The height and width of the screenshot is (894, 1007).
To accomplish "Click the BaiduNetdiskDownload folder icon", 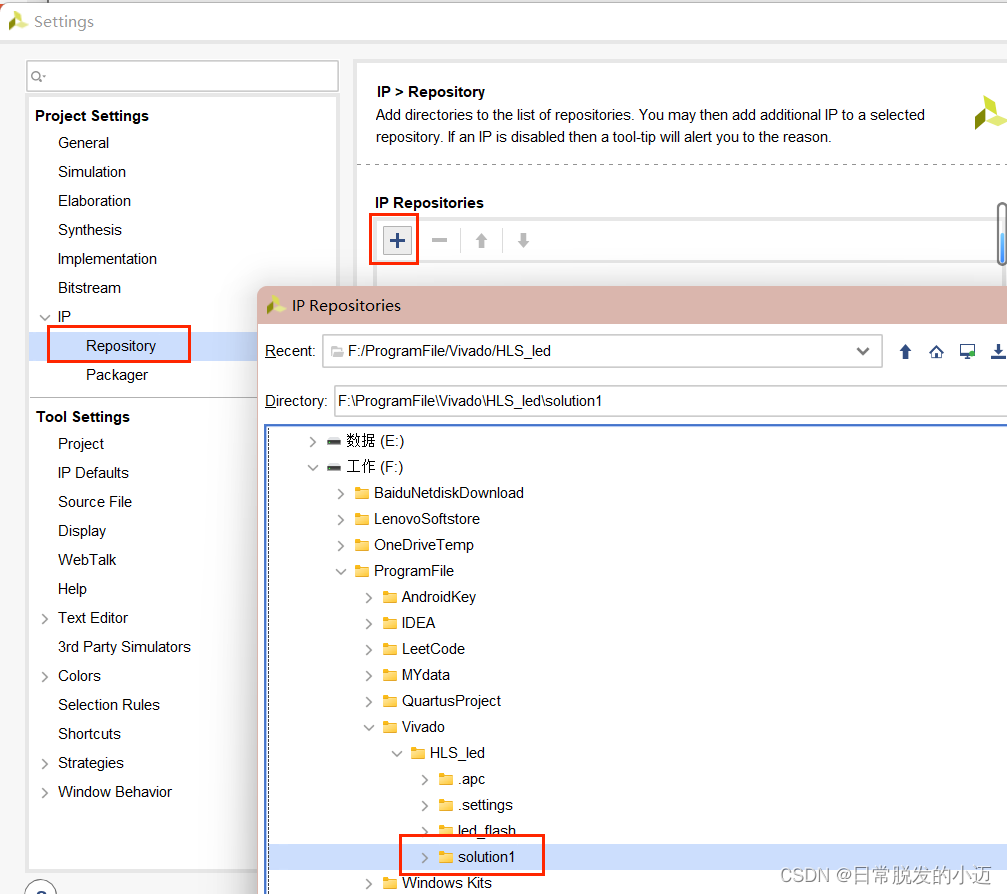I will tap(362, 493).
